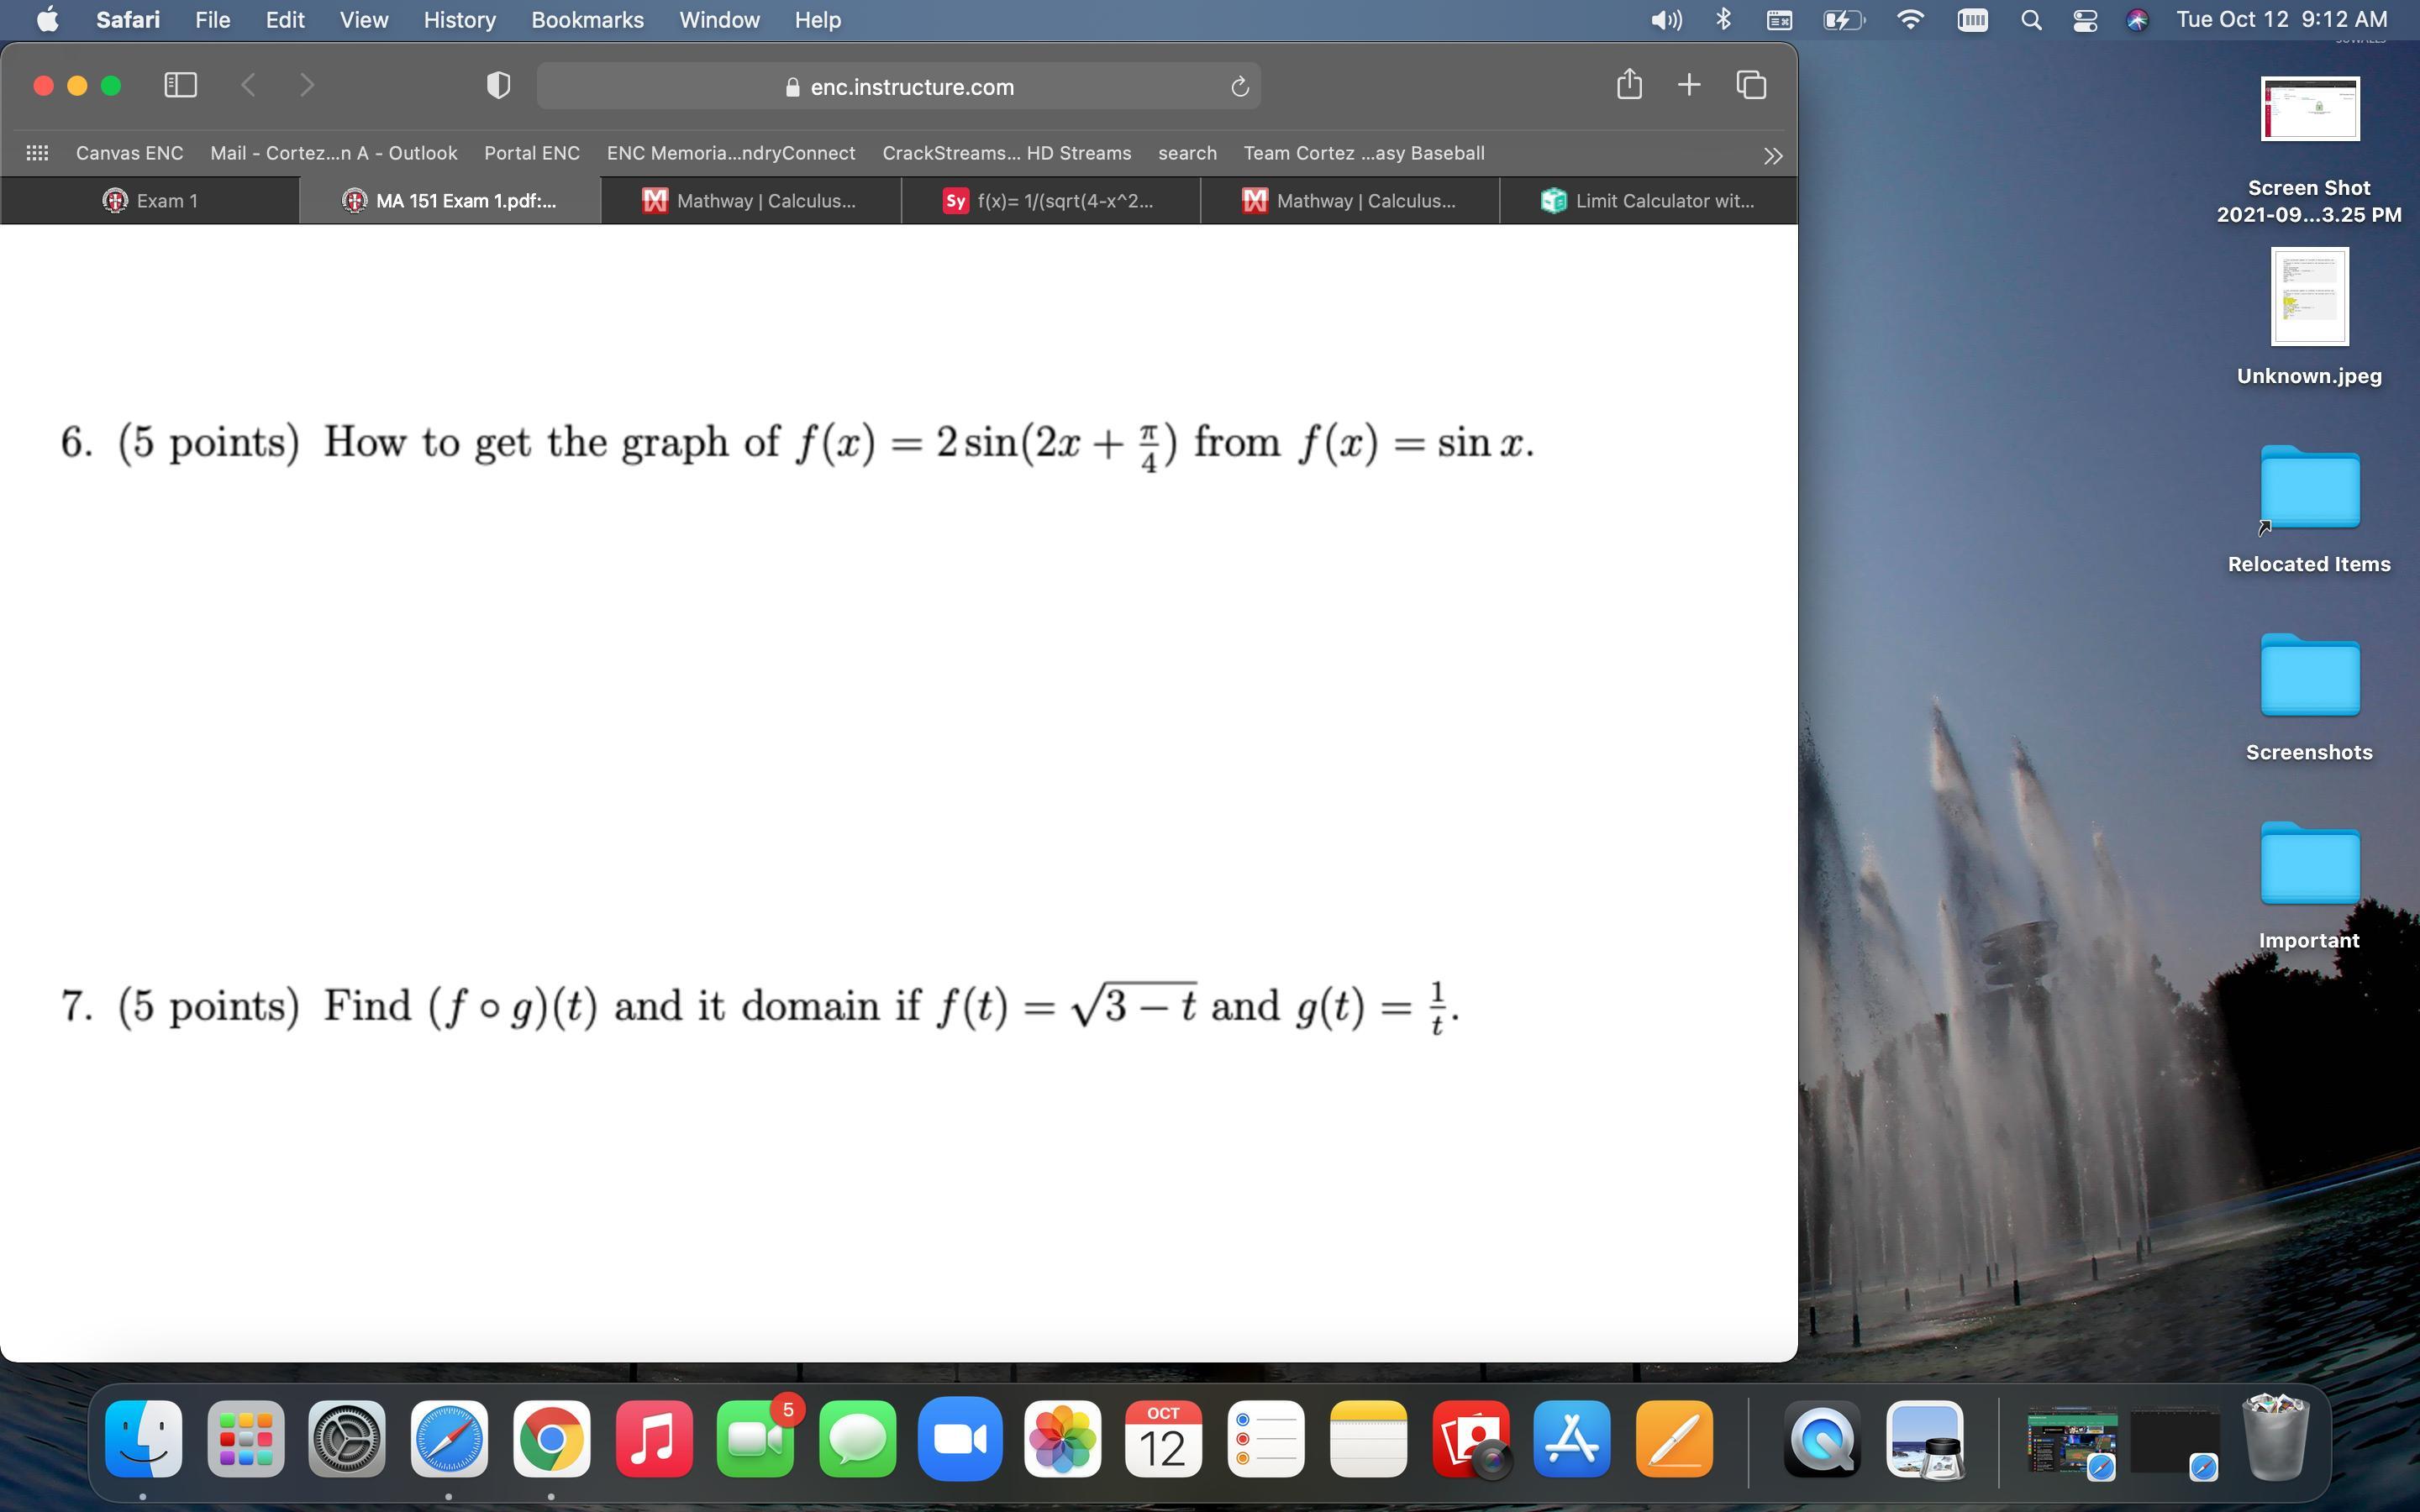
Task: Open the Portal ENC bookmark
Action: [x=531, y=153]
